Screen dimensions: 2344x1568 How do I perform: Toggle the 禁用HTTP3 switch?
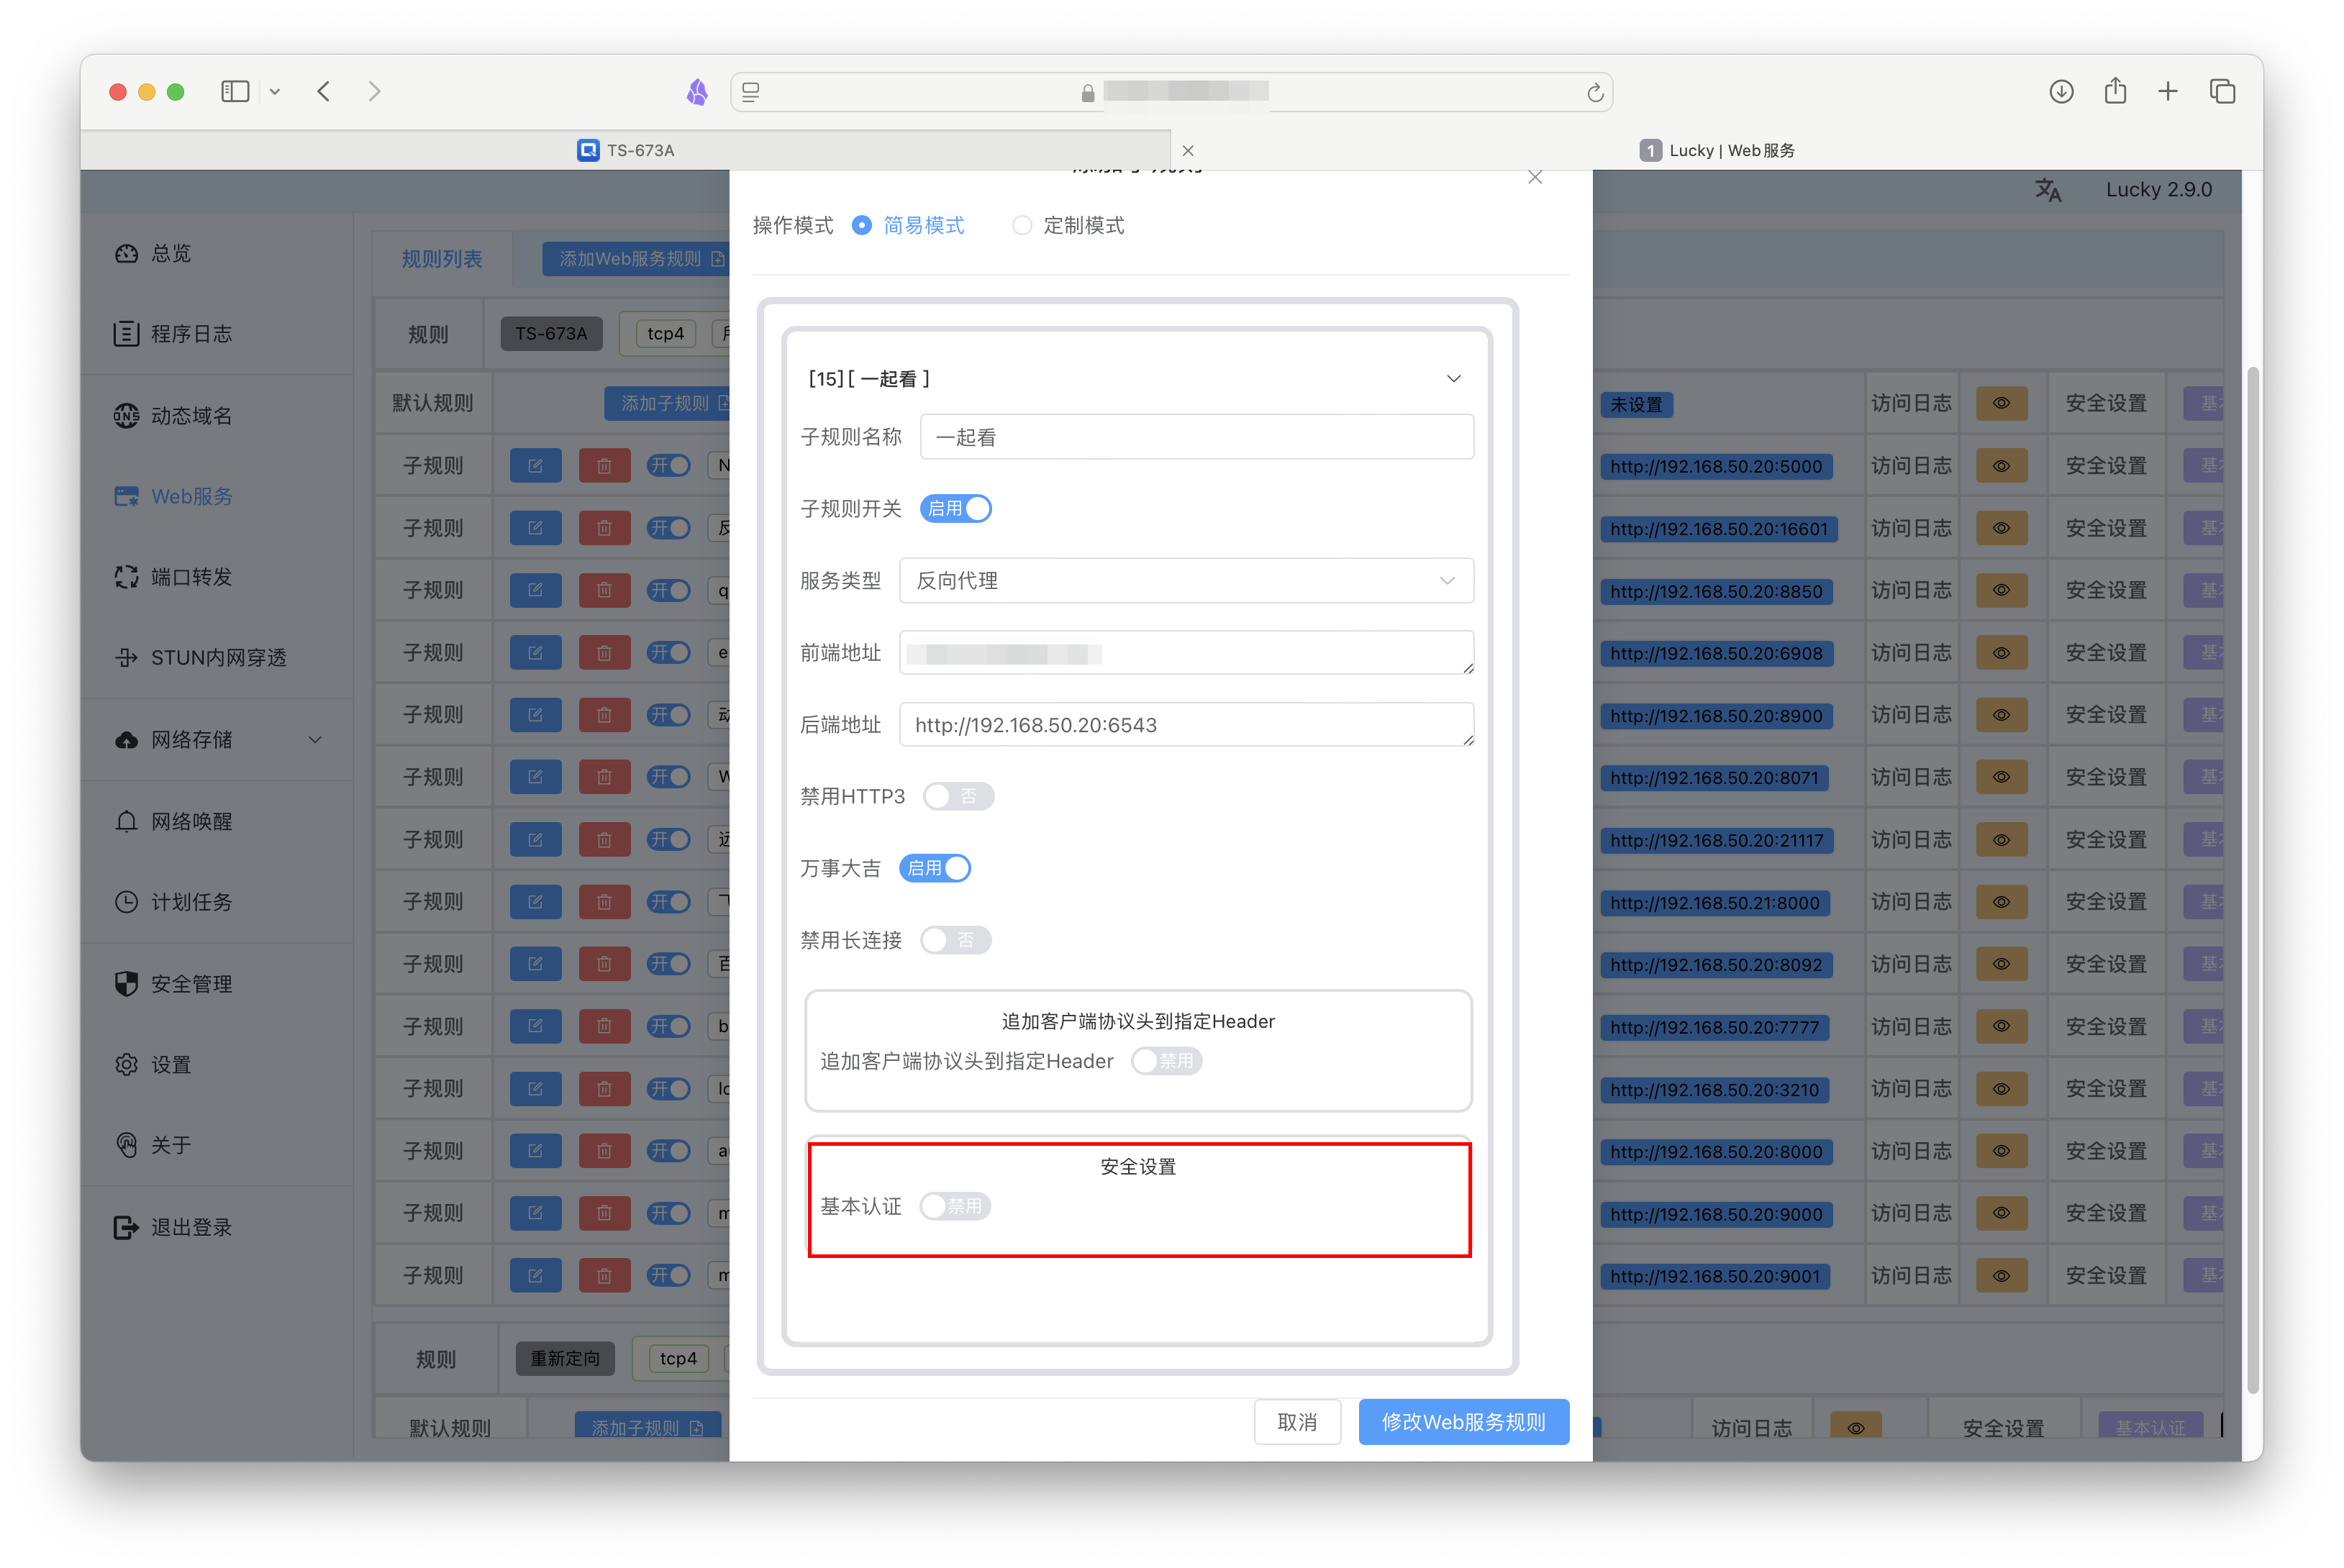[x=958, y=796]
